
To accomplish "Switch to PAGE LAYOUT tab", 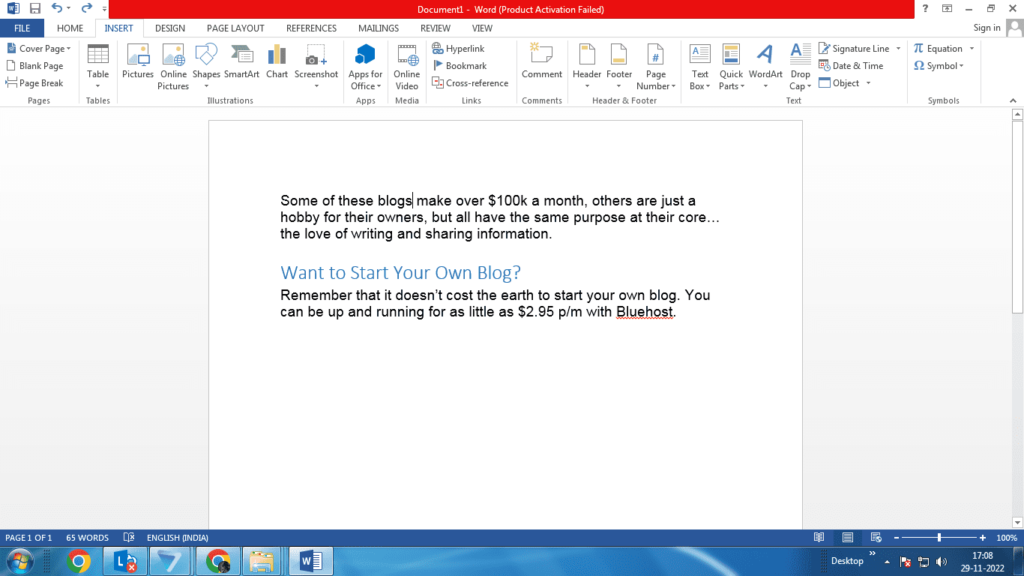I will point(235,28).
